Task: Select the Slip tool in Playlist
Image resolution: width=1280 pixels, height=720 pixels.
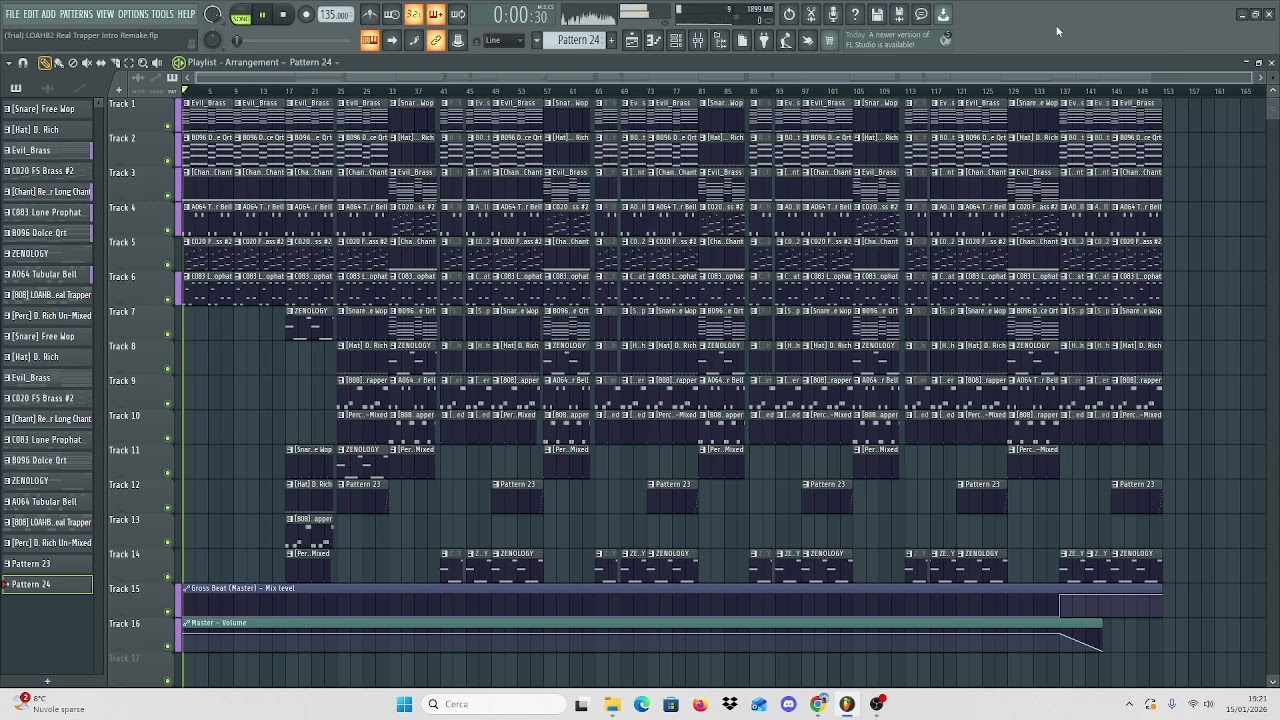Action: click(100, 63)
